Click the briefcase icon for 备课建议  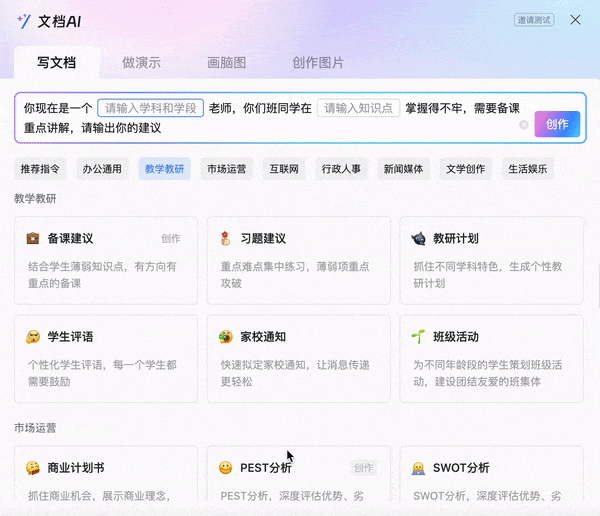32,239
